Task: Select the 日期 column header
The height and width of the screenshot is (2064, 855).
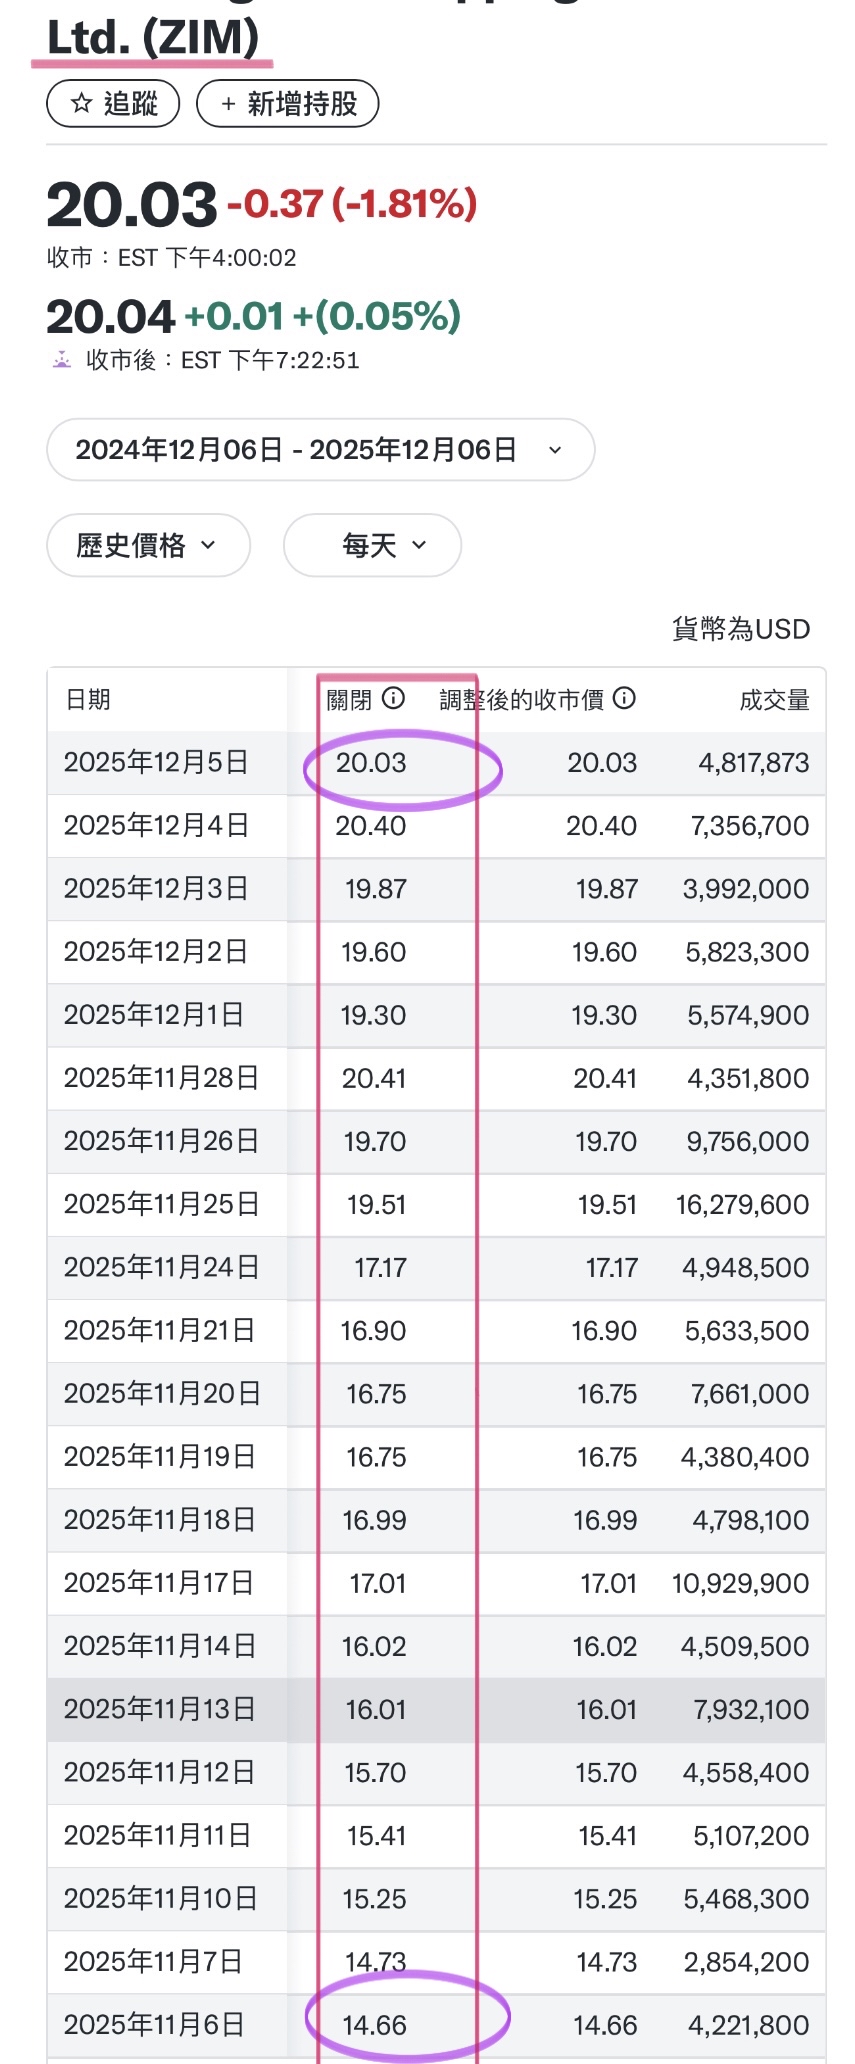Action: tap(84, 699)
